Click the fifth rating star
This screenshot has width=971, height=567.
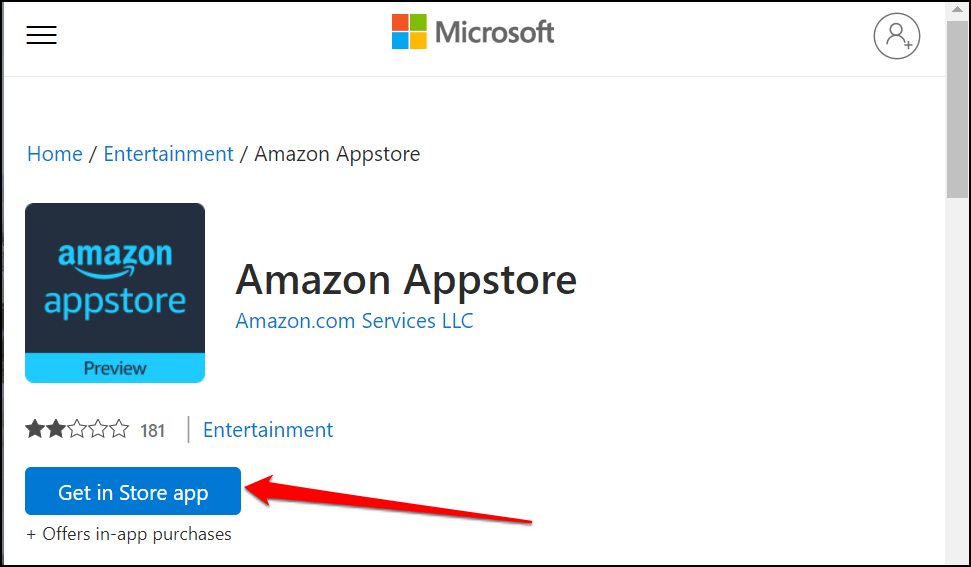(120, 430)
